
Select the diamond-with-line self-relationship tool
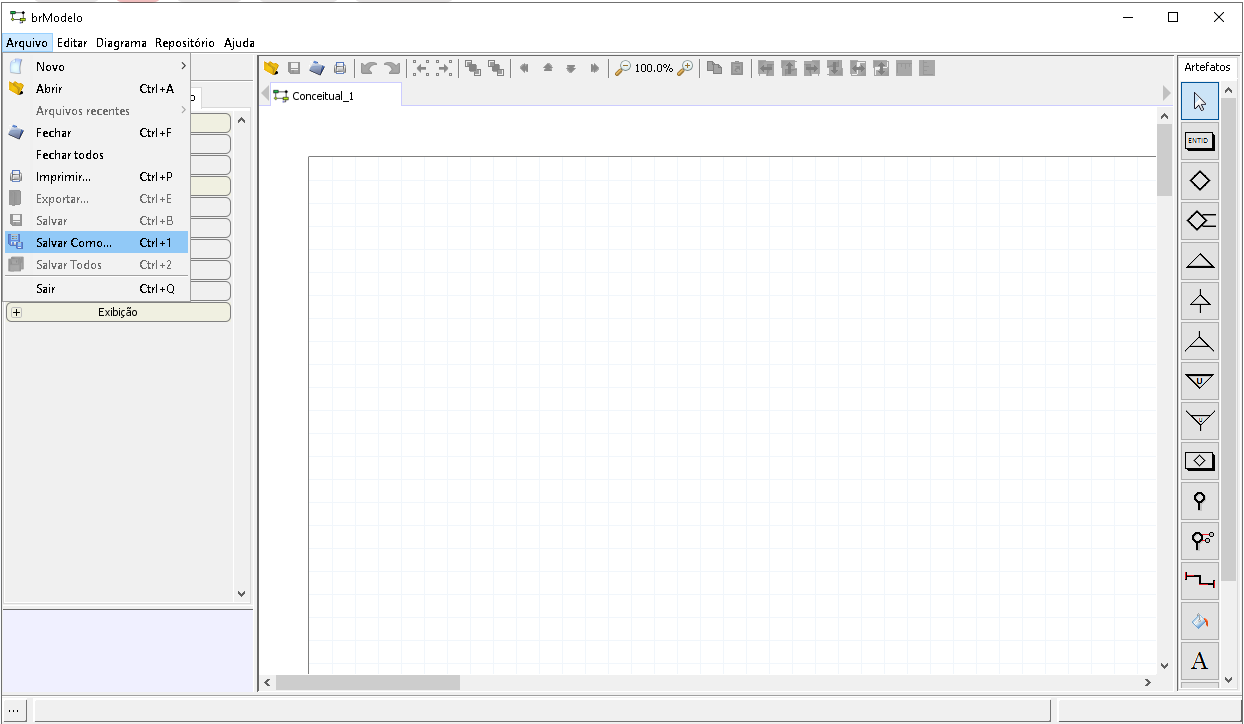pyautogui.click(x=1200, y=221)
